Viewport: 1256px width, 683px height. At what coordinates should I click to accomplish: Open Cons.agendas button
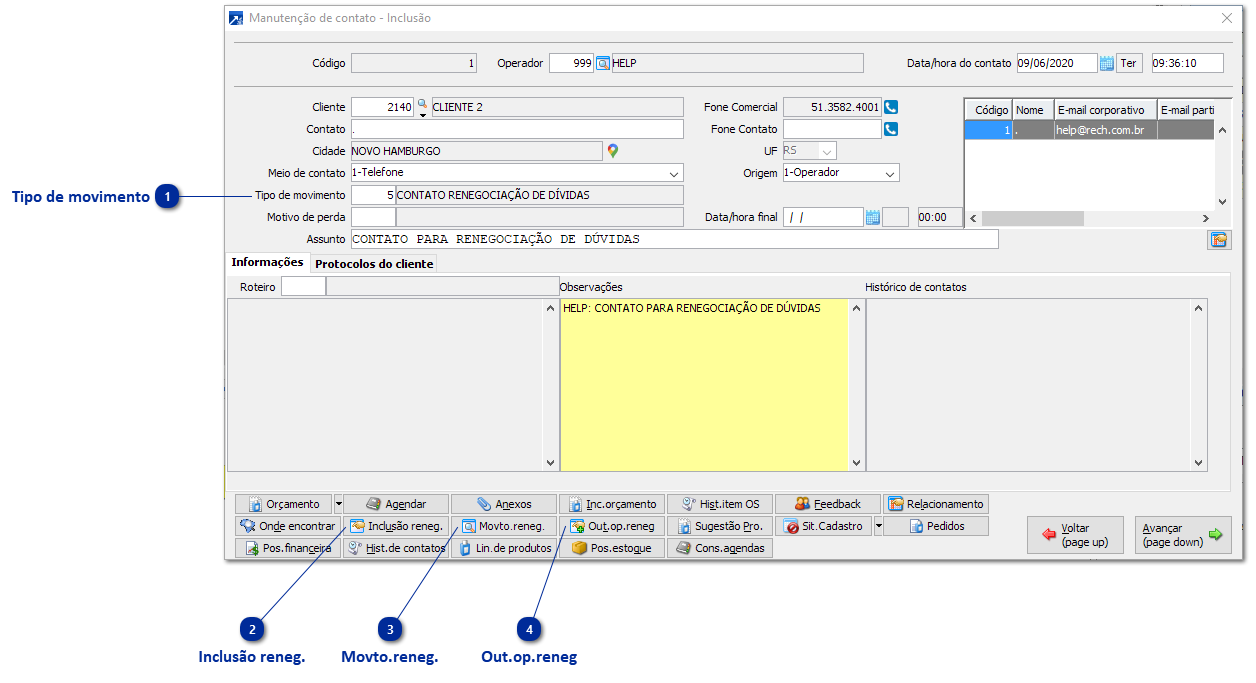point(720,548)
